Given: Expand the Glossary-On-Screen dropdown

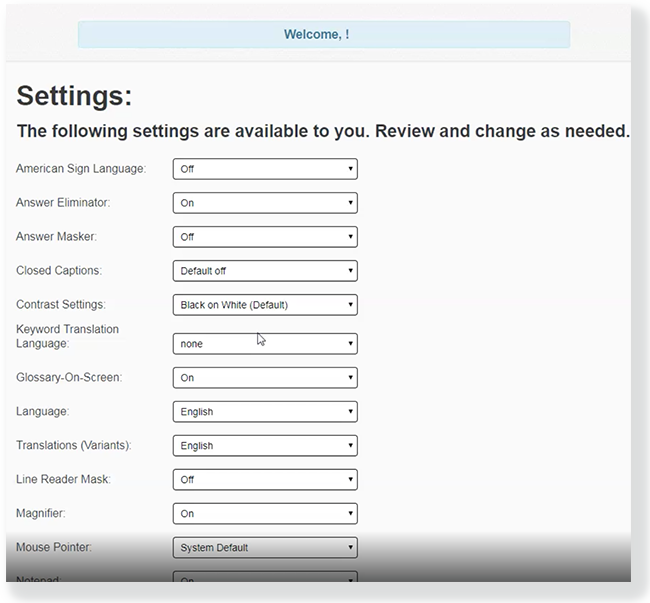Looking at the screenshot, I should (x=265, y=378).
